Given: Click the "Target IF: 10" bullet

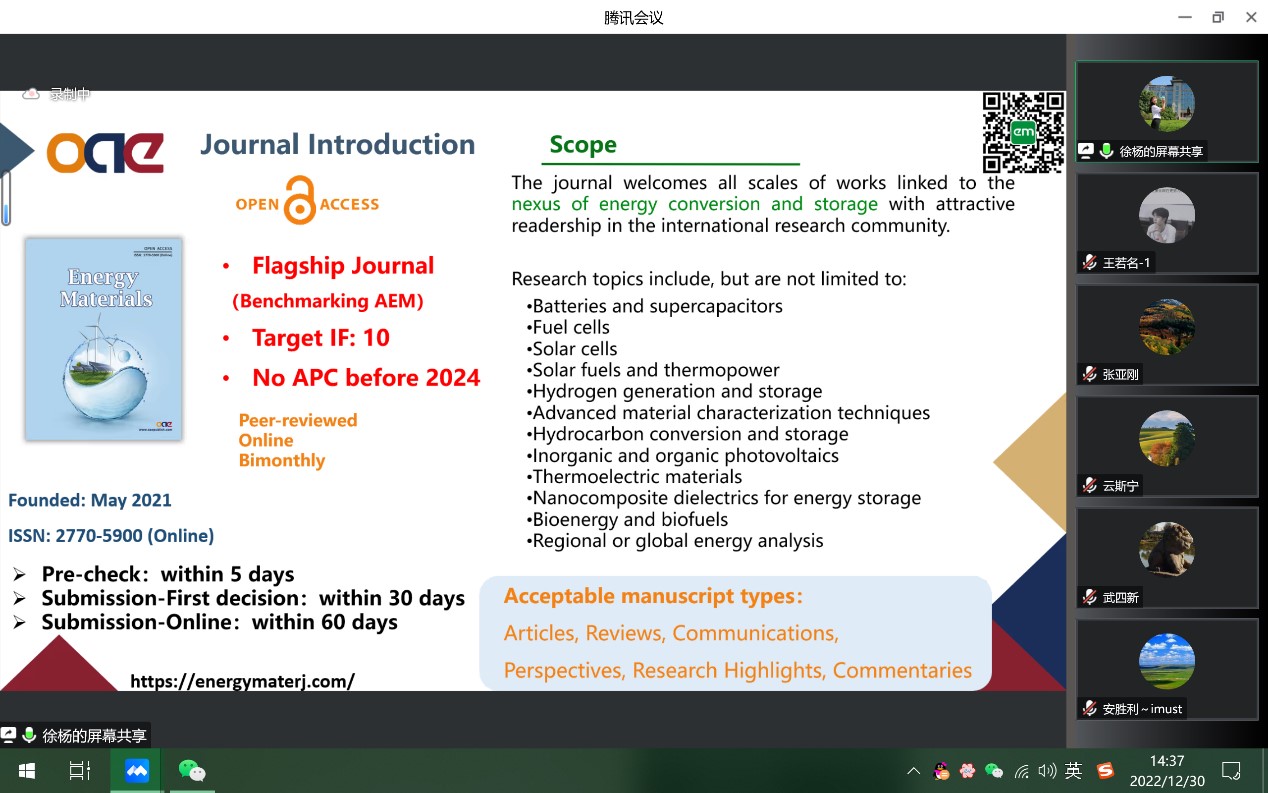Looking at the screenshot, I should 321,338.
